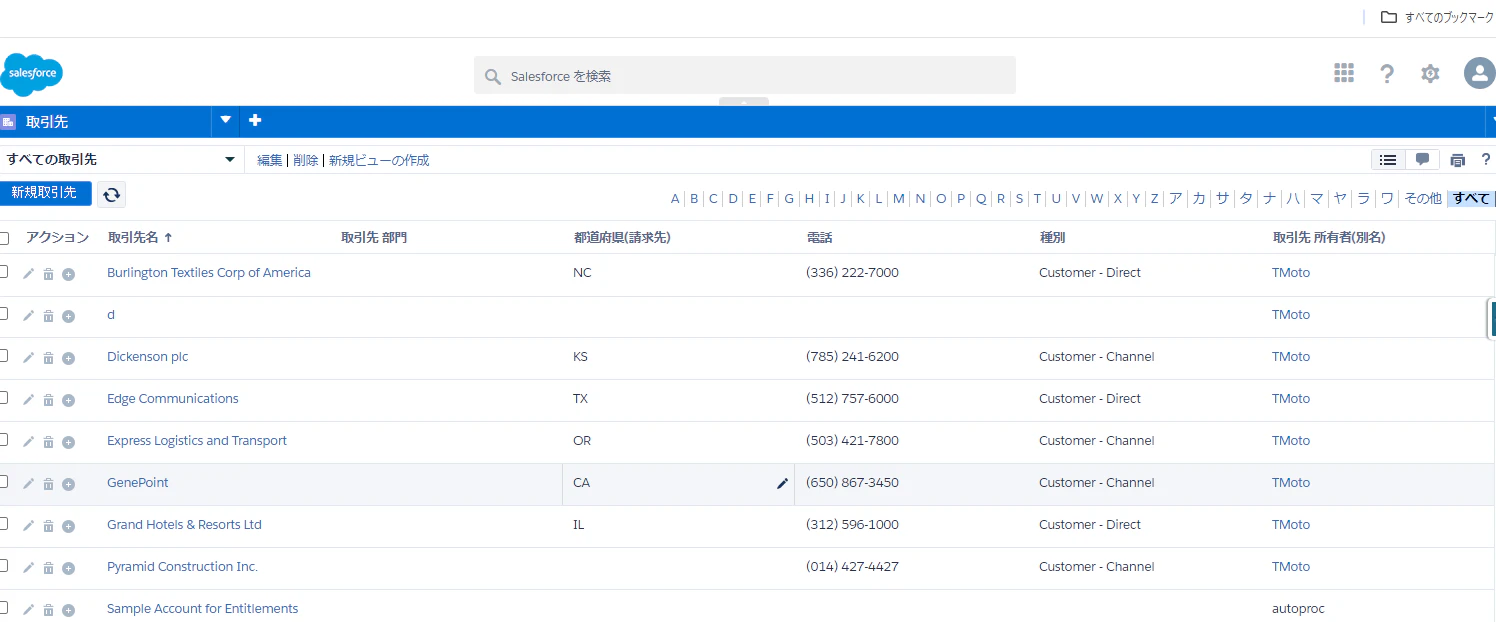Select phone number (512) 757-6000
Viewport: 1496px width, 622px height.
click(852, 398)
